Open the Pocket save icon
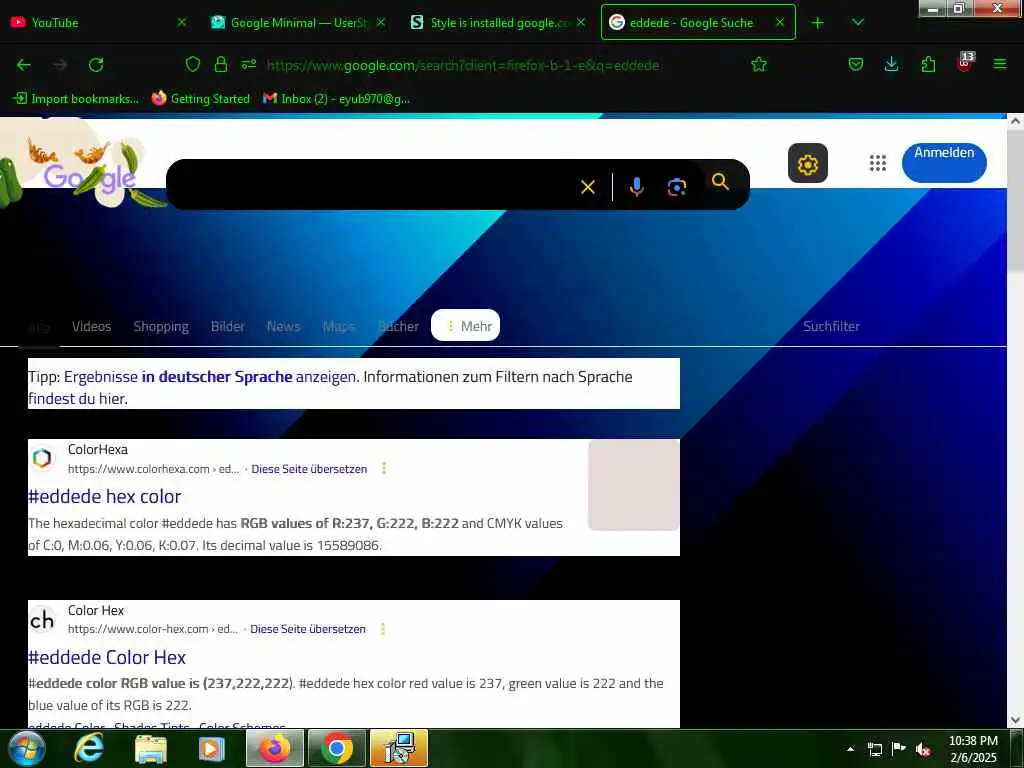 click(856, 64)
